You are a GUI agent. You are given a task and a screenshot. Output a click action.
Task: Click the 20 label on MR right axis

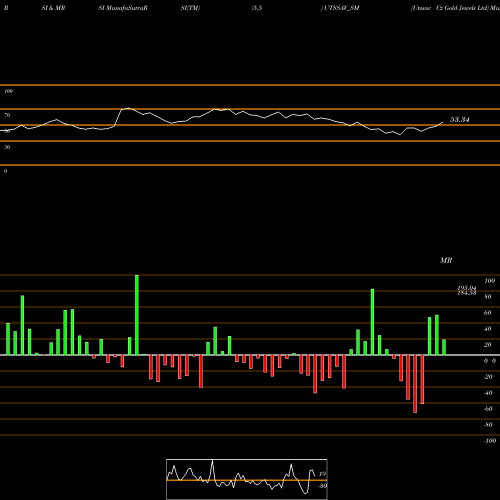(488, 345)
